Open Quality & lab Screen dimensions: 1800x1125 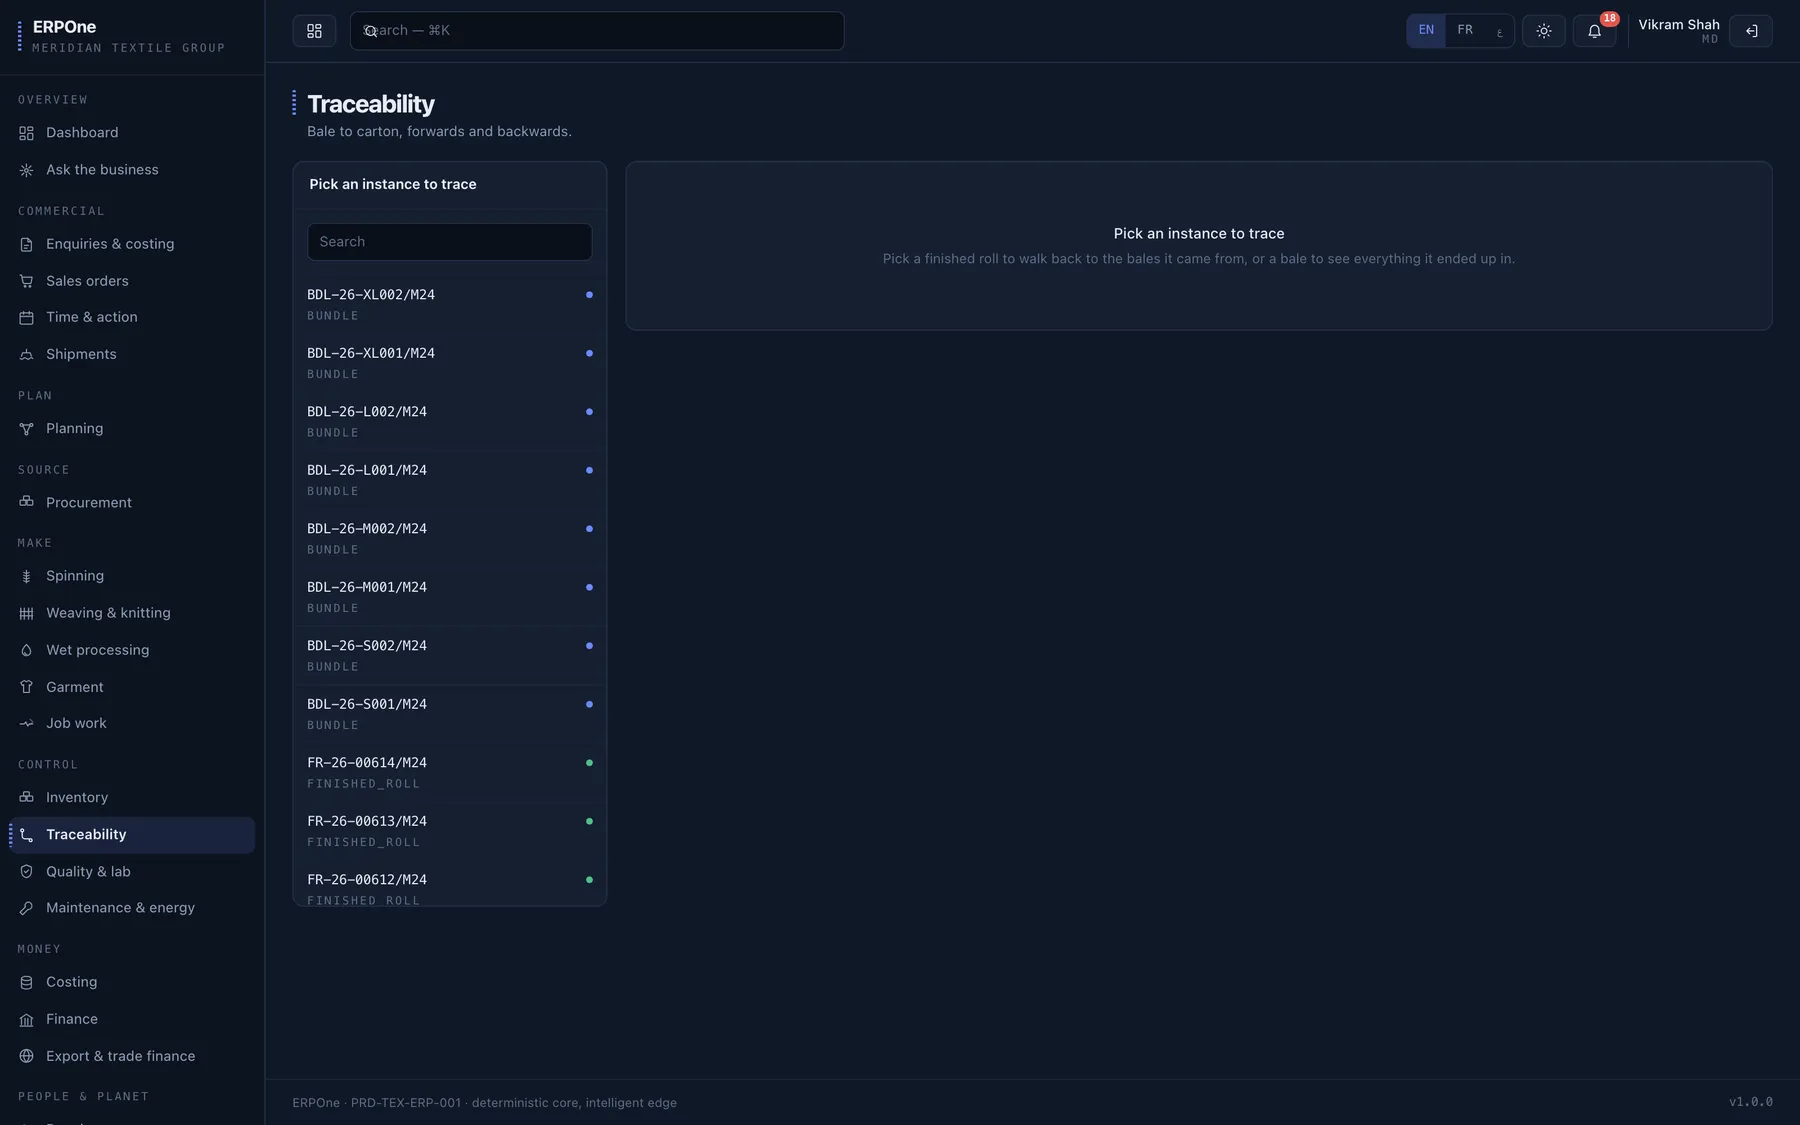(x=132, y=871)
